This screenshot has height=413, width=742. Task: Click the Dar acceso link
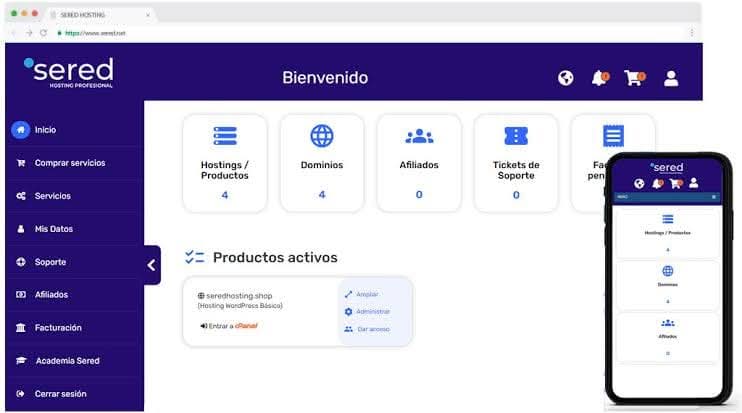point(373,329)
